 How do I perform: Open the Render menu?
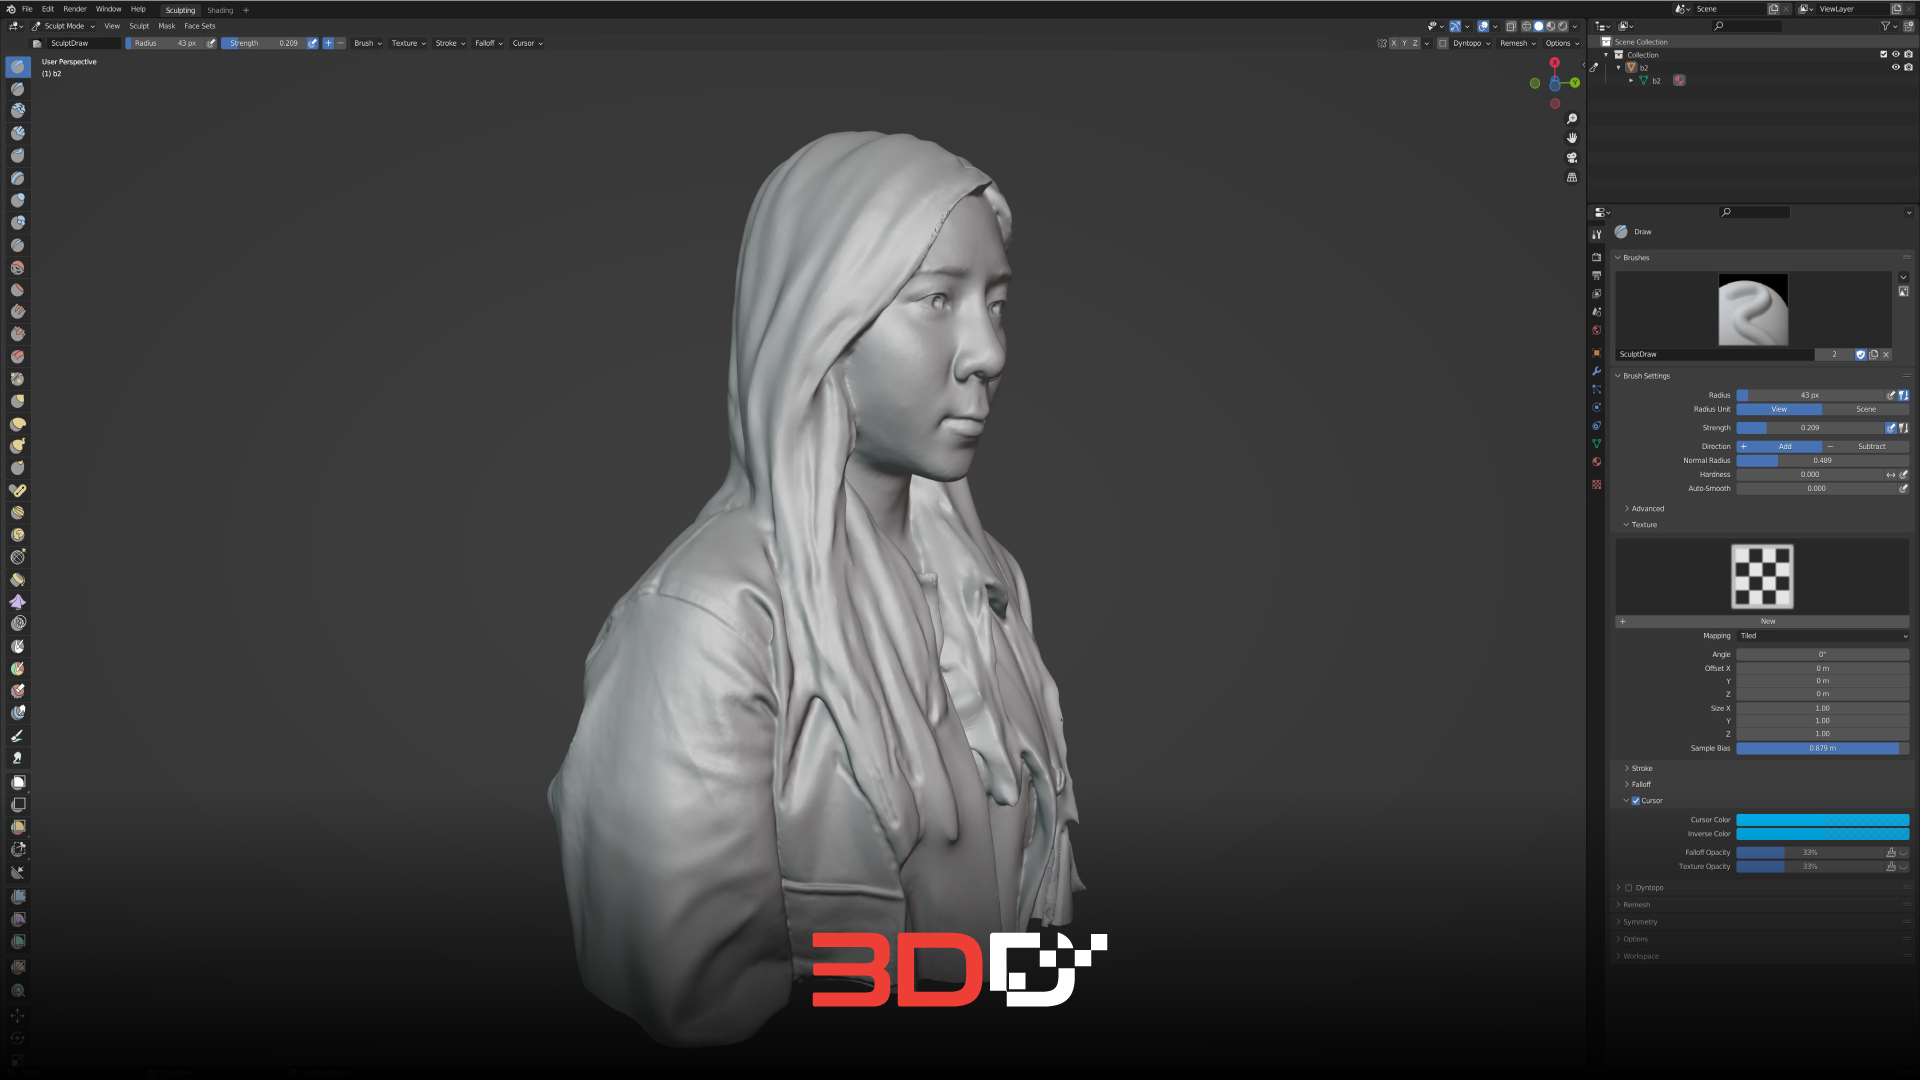(75, 9)
